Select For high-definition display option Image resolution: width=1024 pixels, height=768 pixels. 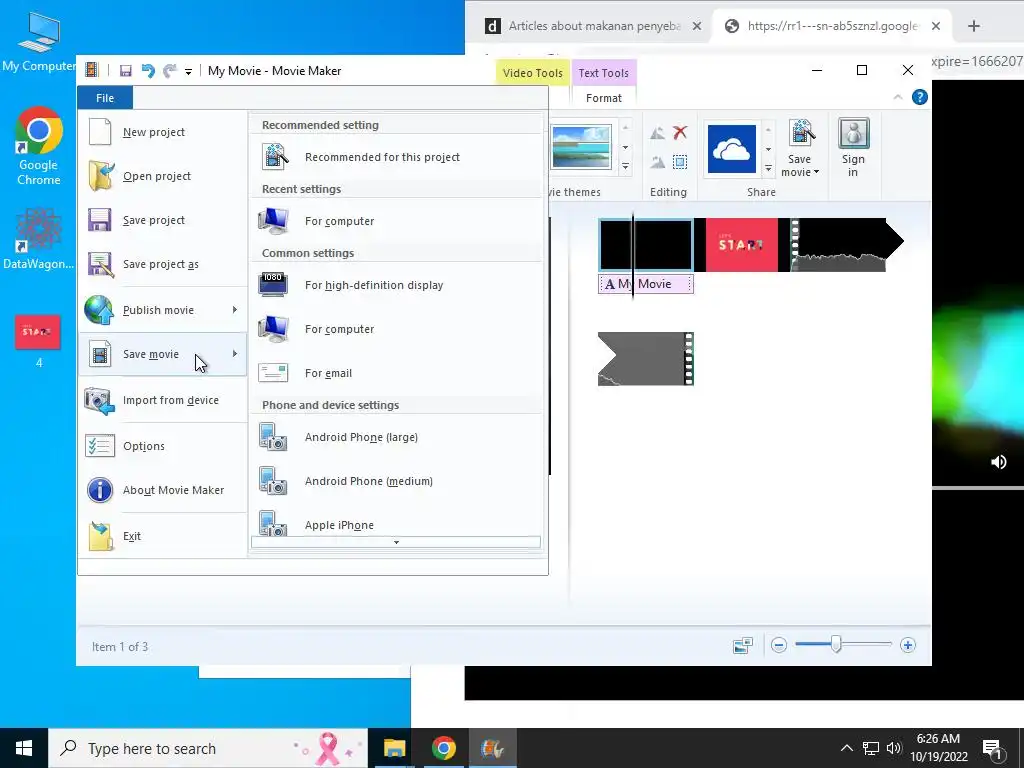[x=396, y=285]
